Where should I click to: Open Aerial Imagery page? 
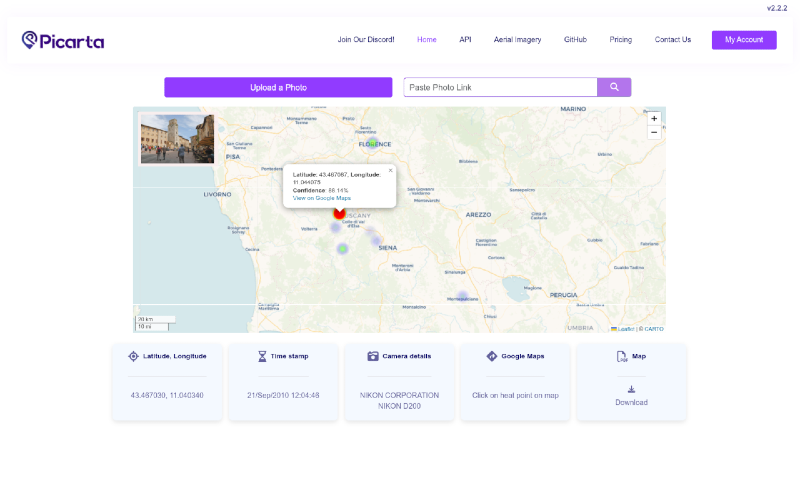click(517, 39)
